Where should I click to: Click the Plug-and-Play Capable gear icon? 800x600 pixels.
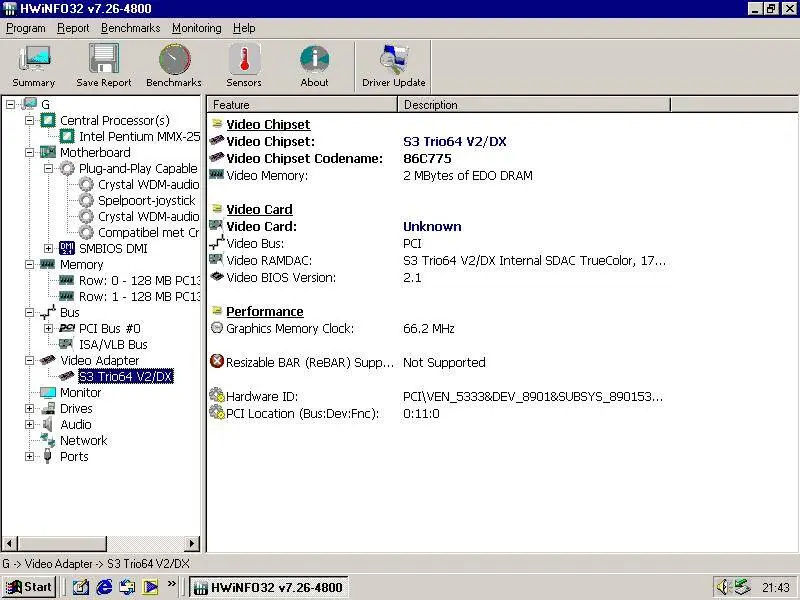pyautogui.click(x=67, y=168)
